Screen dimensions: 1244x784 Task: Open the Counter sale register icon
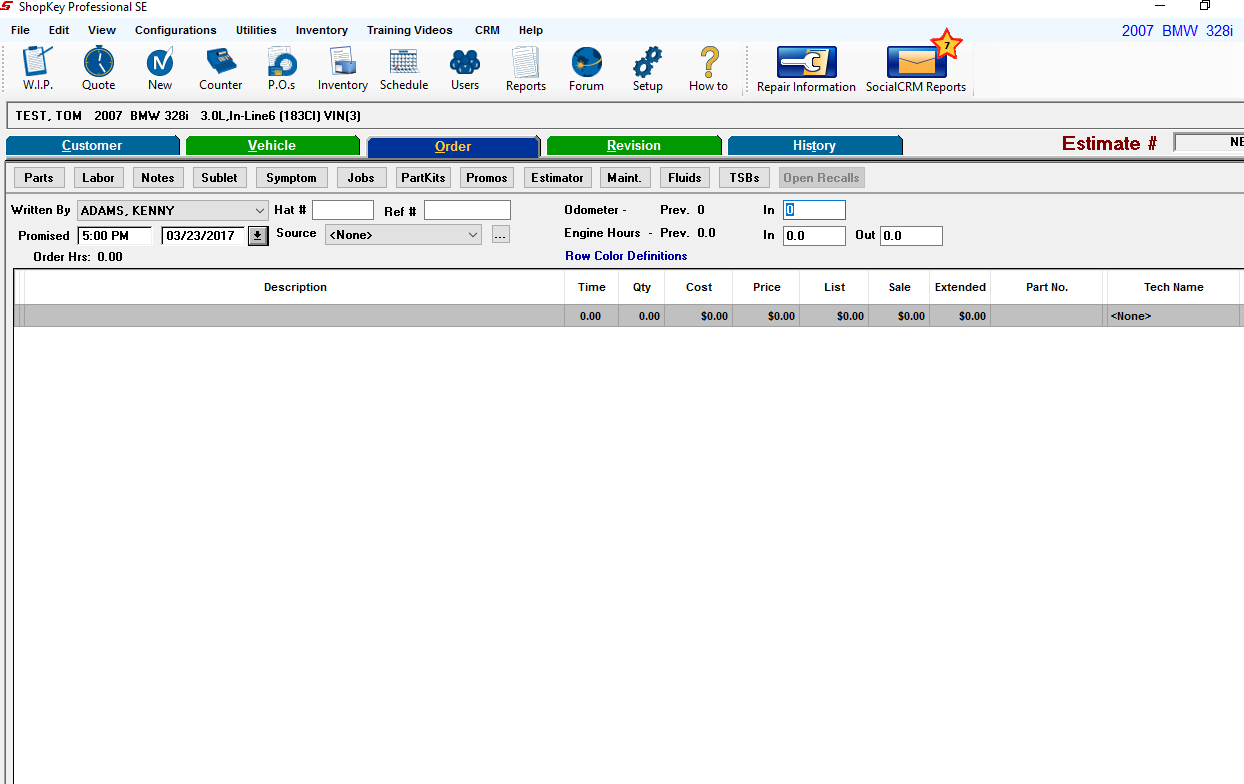[221, 69]
